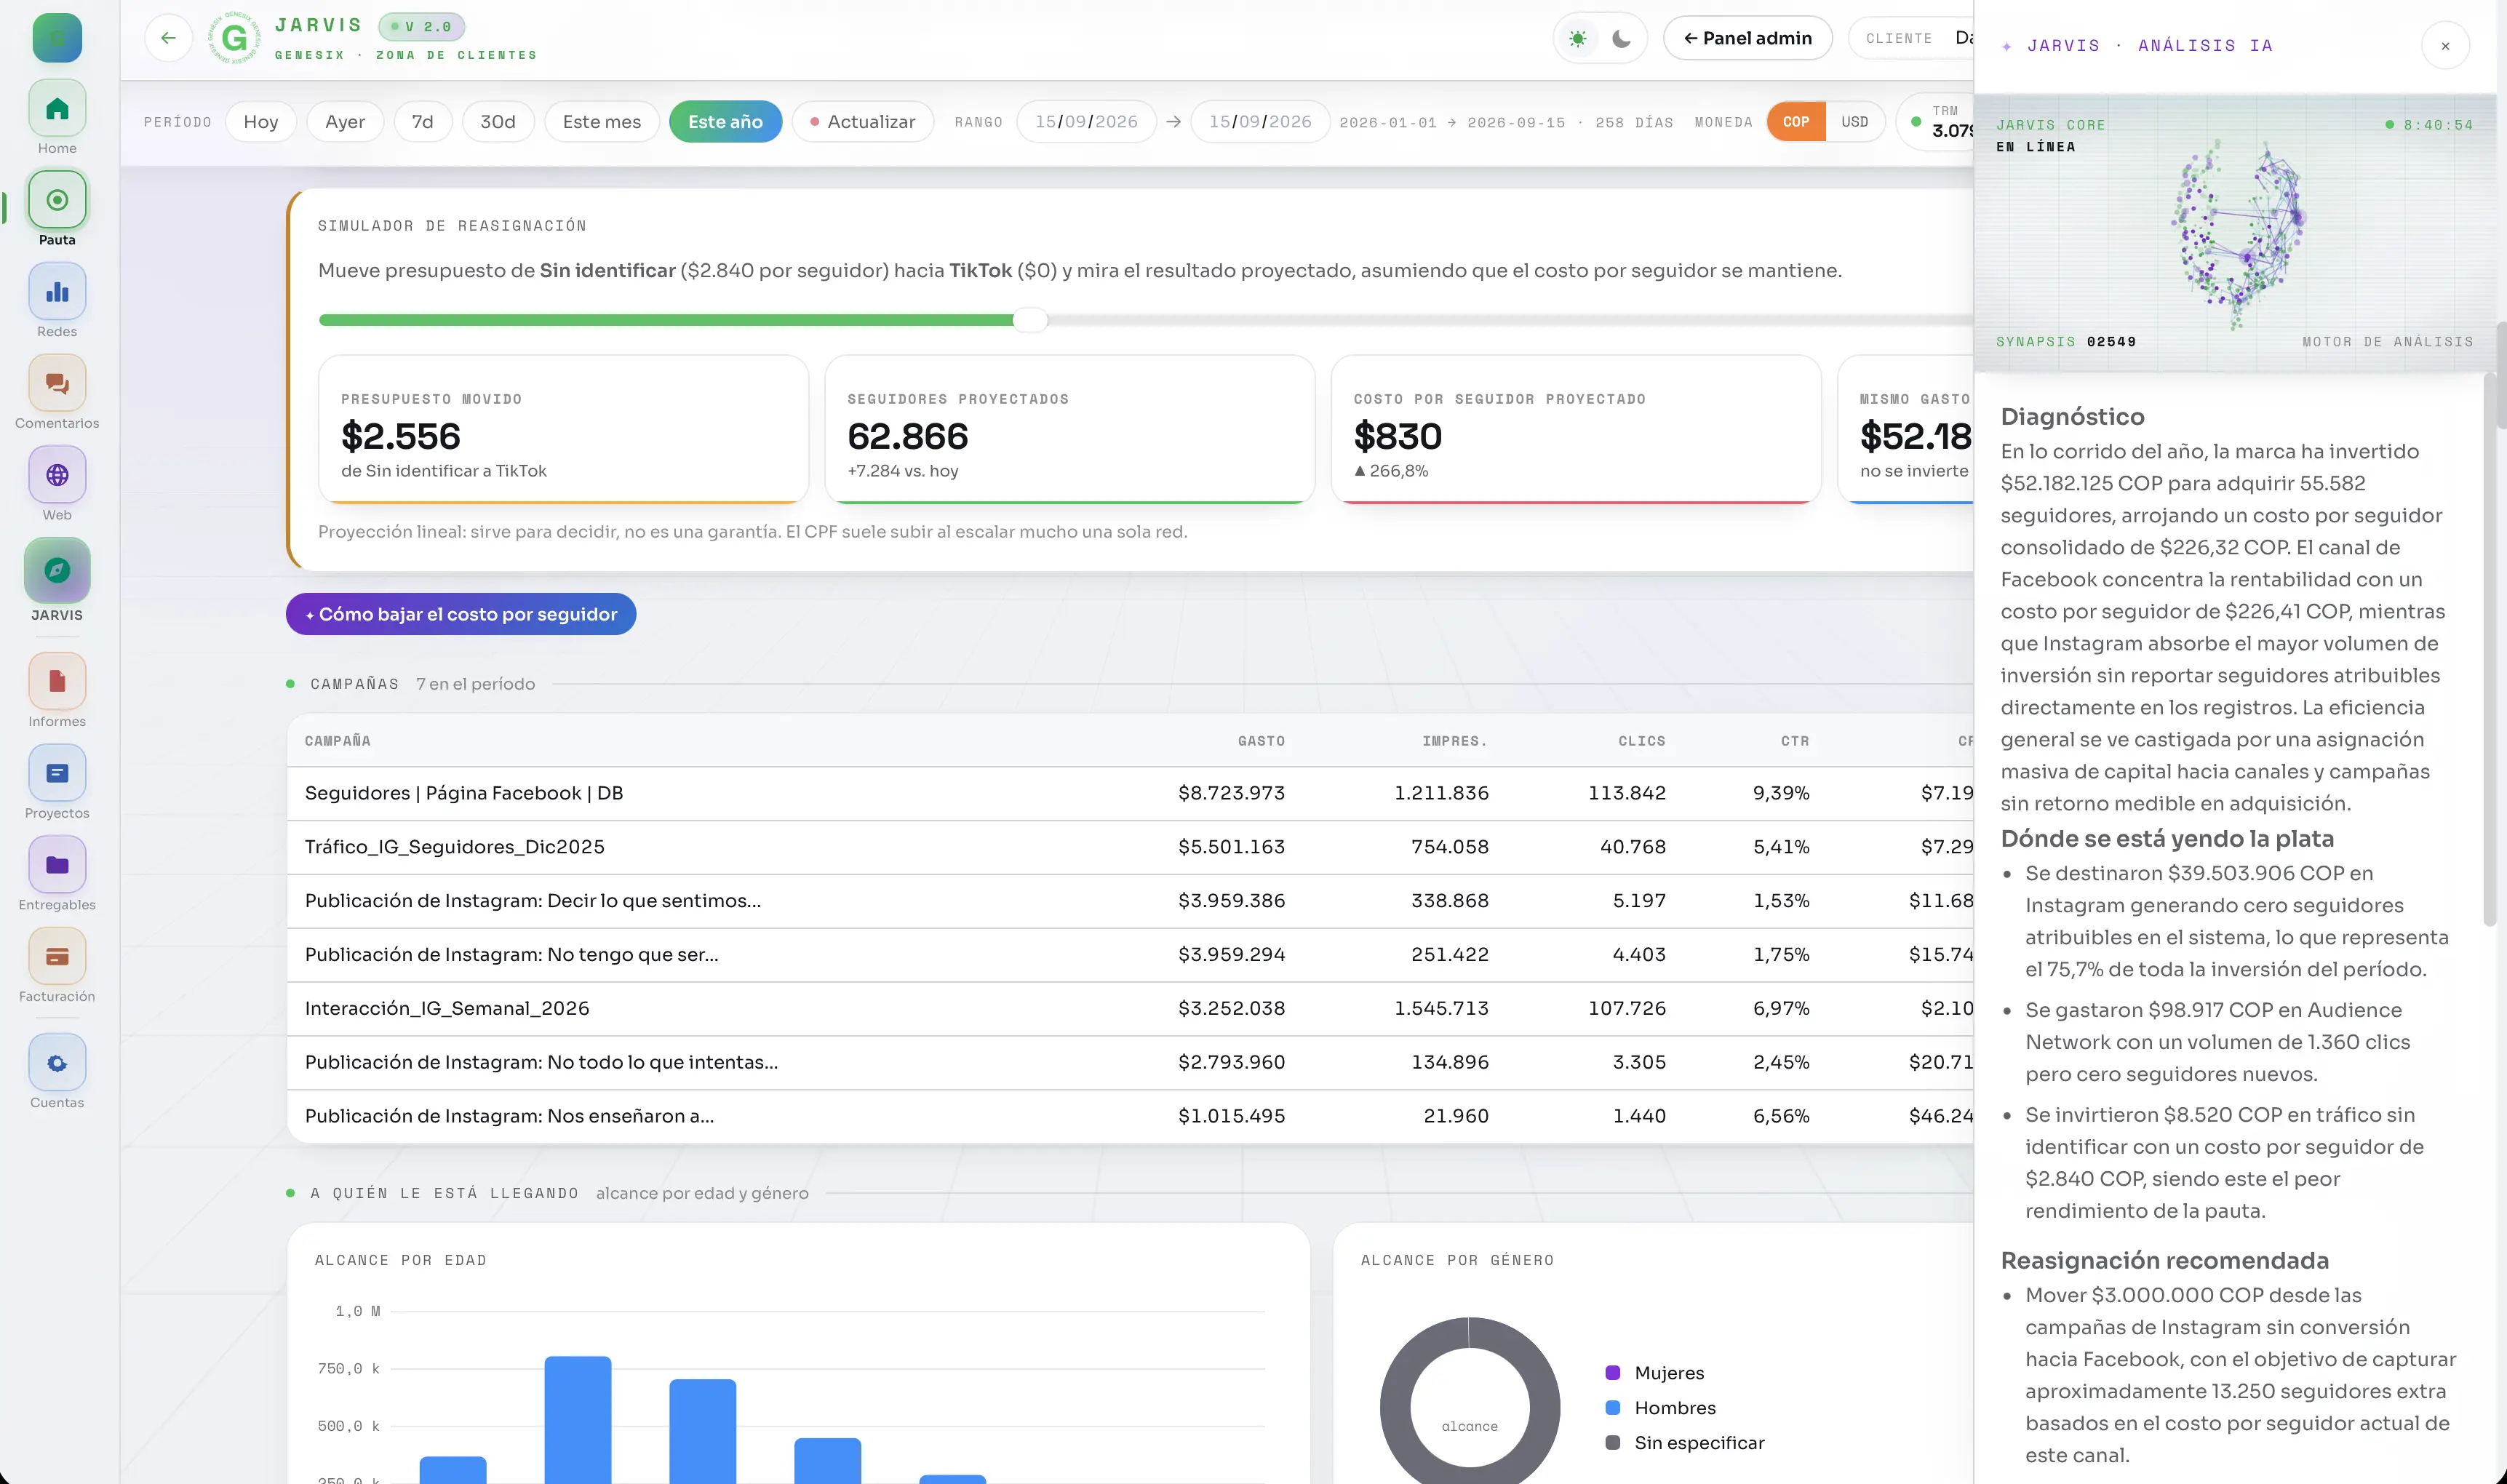Image resolution: width=2507 pixels, height=1484 pixels.
Task: Select the Este año period filter
Action: pos(726,122)
